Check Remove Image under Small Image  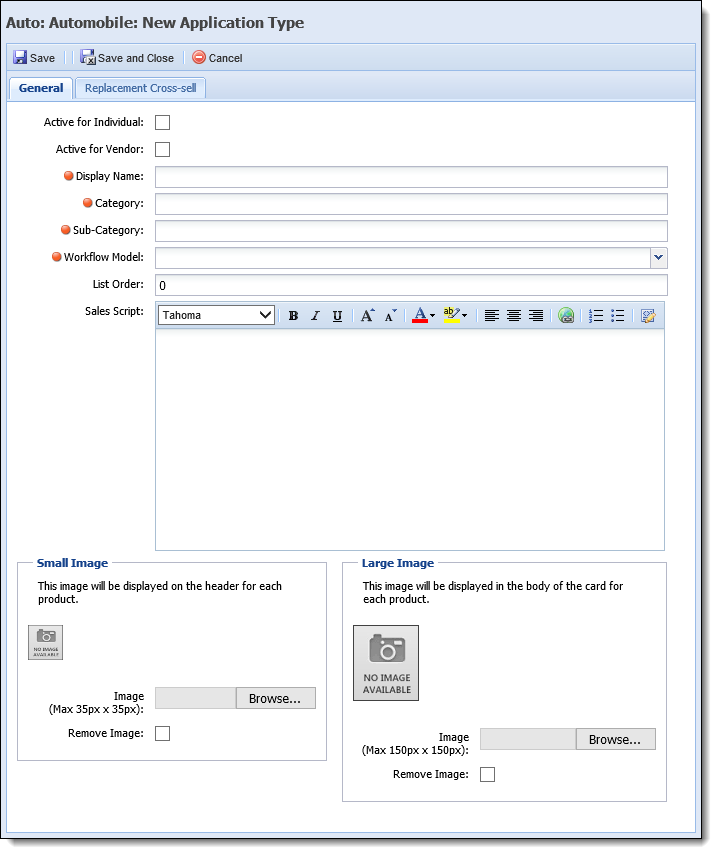[162, 734]
